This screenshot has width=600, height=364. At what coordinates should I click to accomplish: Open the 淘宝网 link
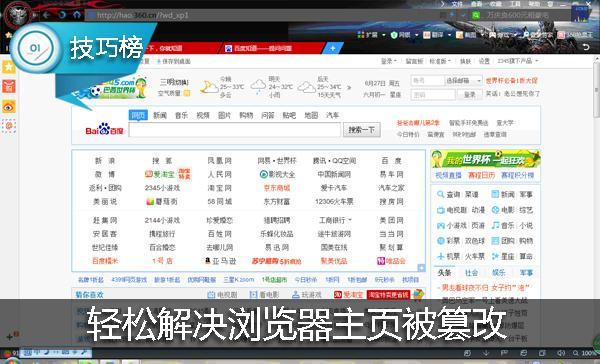point(219,188)
